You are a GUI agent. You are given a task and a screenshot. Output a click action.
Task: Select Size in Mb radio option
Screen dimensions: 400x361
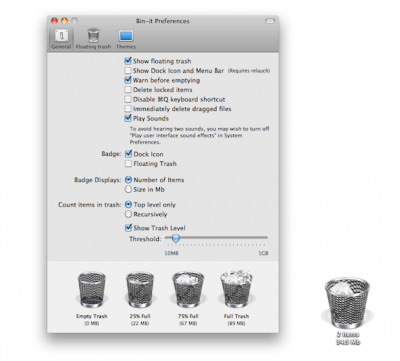pyautogui.click(x=128, y=189)
